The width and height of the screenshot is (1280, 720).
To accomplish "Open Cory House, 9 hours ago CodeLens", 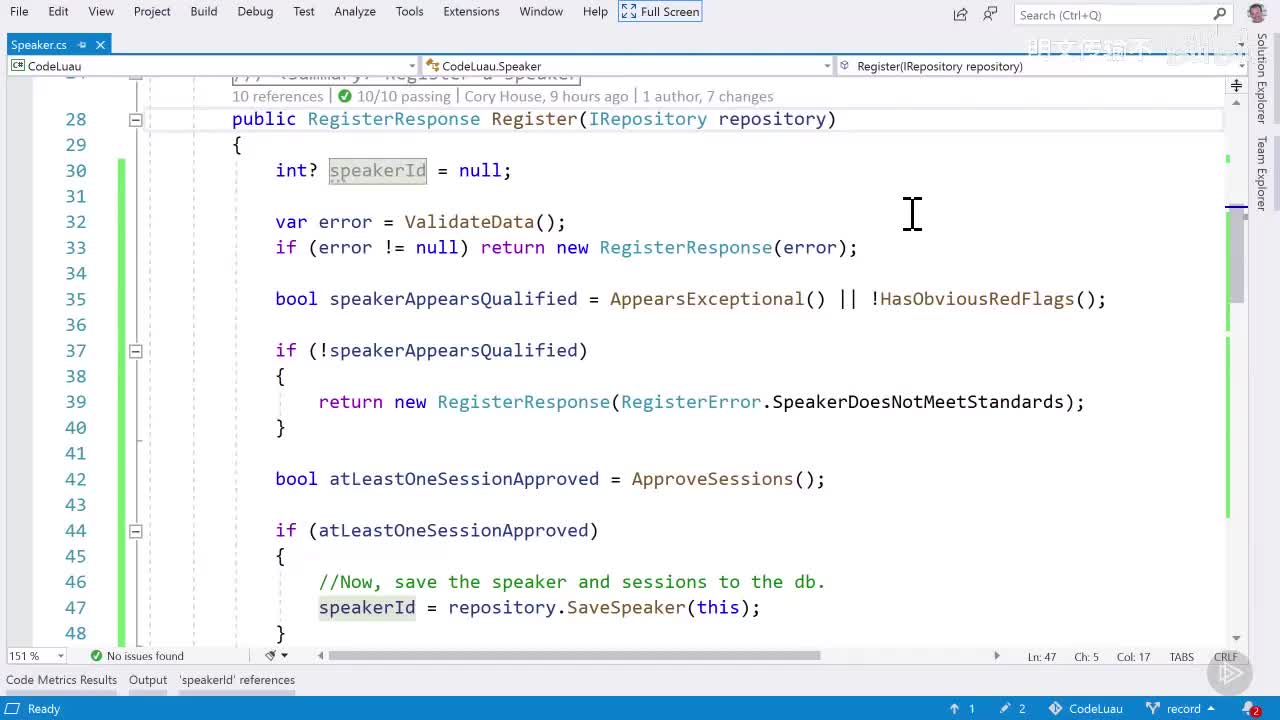I will [x=546, y=96].
